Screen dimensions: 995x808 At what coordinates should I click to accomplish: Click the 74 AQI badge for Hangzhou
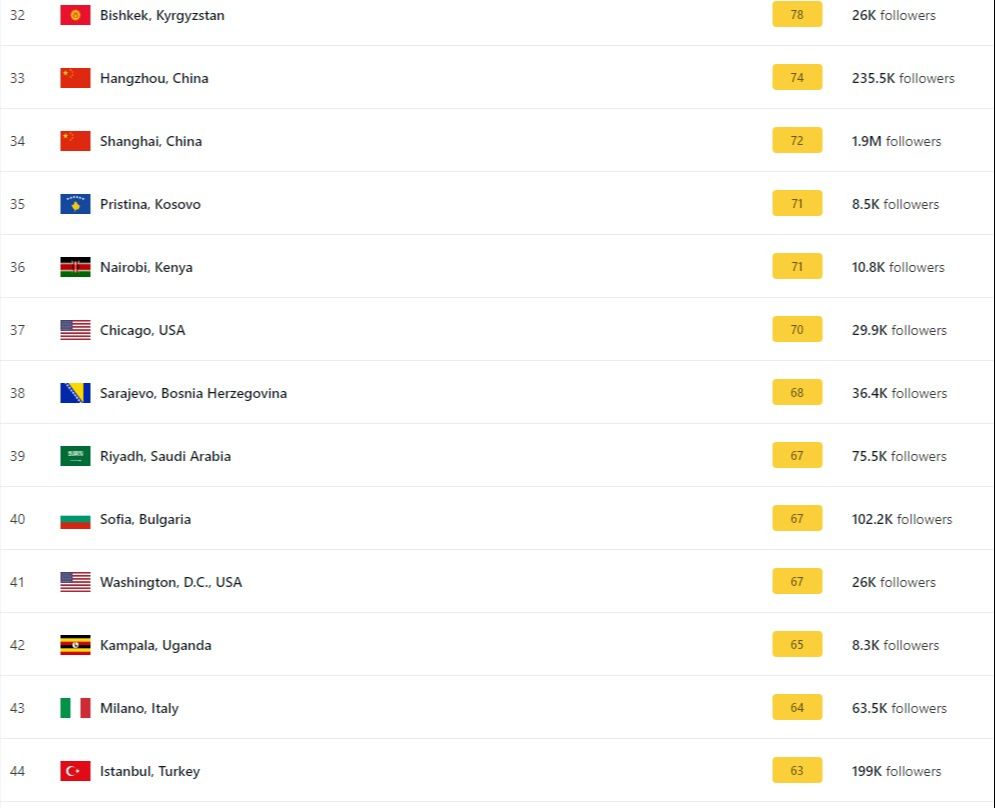797,78
